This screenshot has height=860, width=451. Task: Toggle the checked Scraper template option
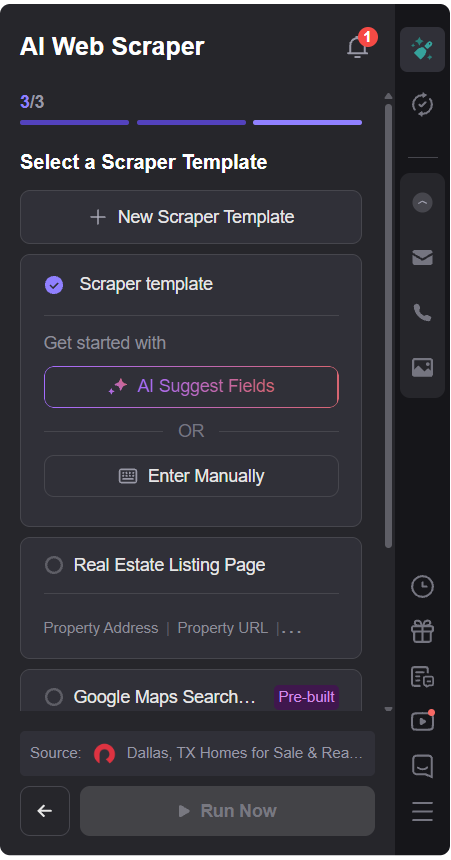tap(54, 285)
